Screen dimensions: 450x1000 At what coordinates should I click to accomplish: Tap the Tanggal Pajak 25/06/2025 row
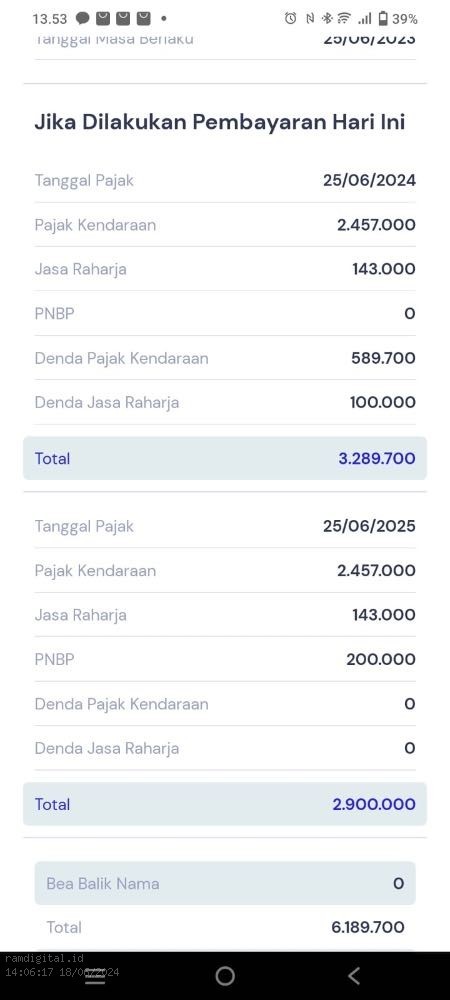pos(225,526)
